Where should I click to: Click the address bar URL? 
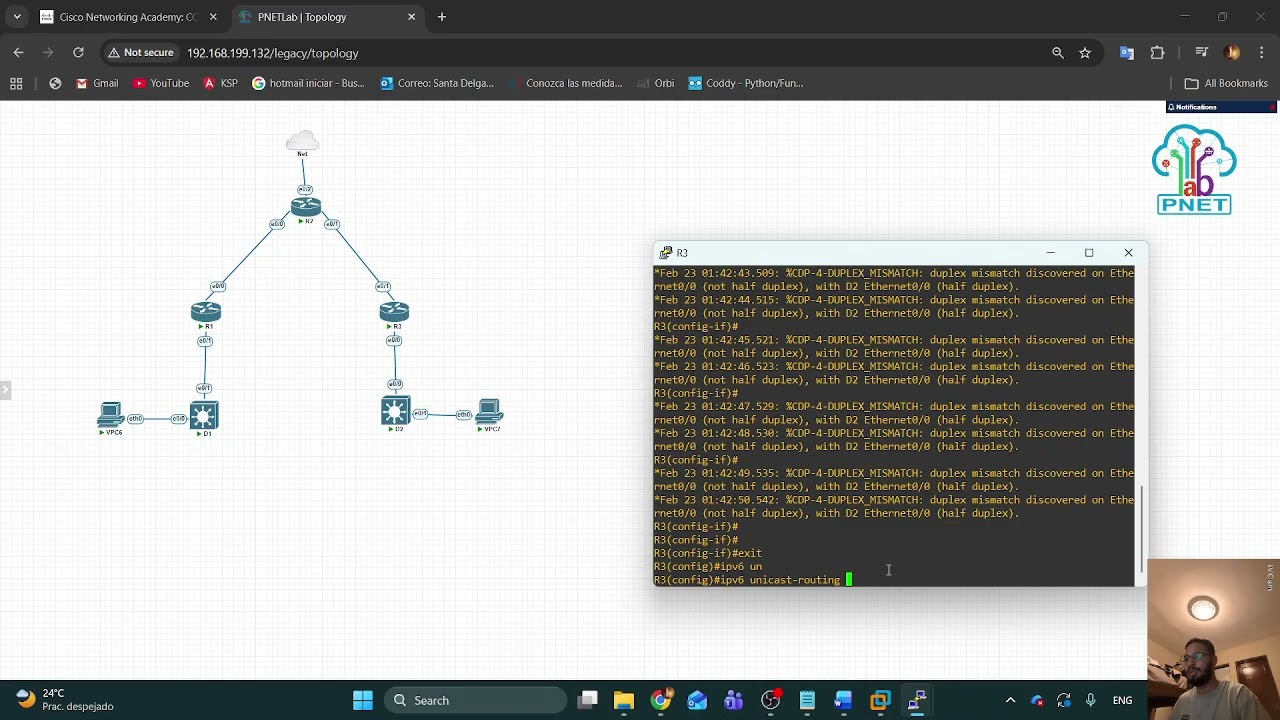coord(273,53)
